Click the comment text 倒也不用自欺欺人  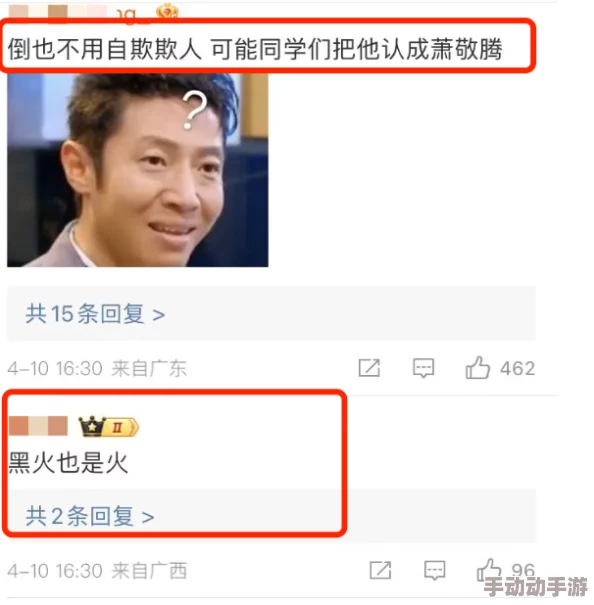click(105, 50)
